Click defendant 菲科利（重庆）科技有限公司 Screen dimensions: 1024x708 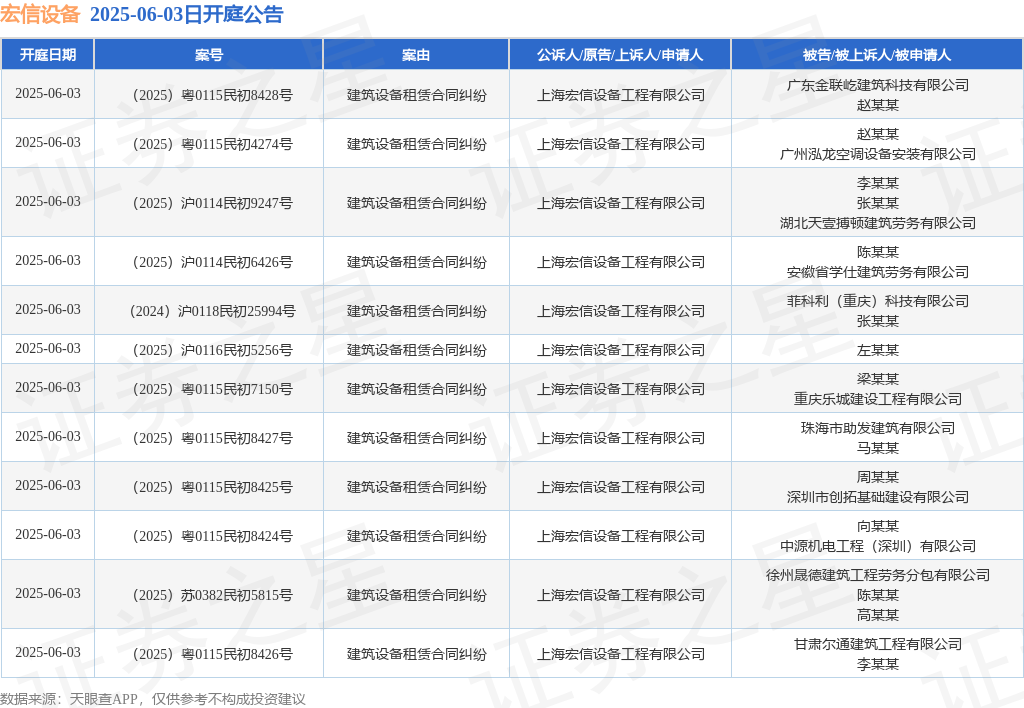pos(877,301)
